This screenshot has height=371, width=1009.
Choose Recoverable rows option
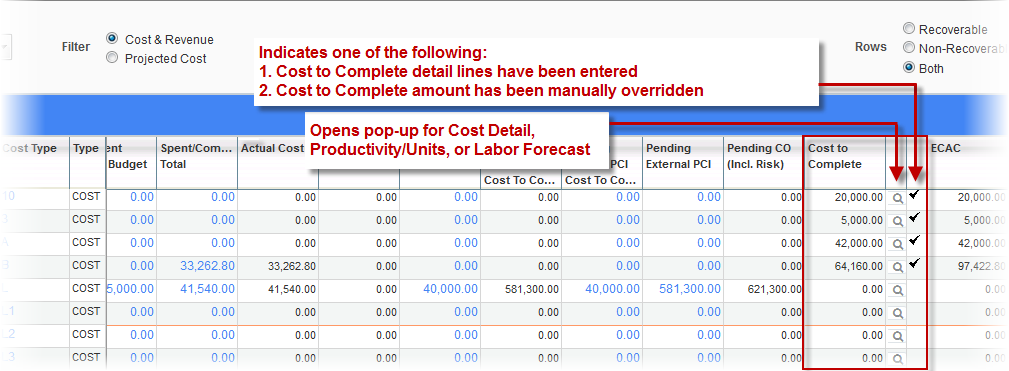pos(909,28)
